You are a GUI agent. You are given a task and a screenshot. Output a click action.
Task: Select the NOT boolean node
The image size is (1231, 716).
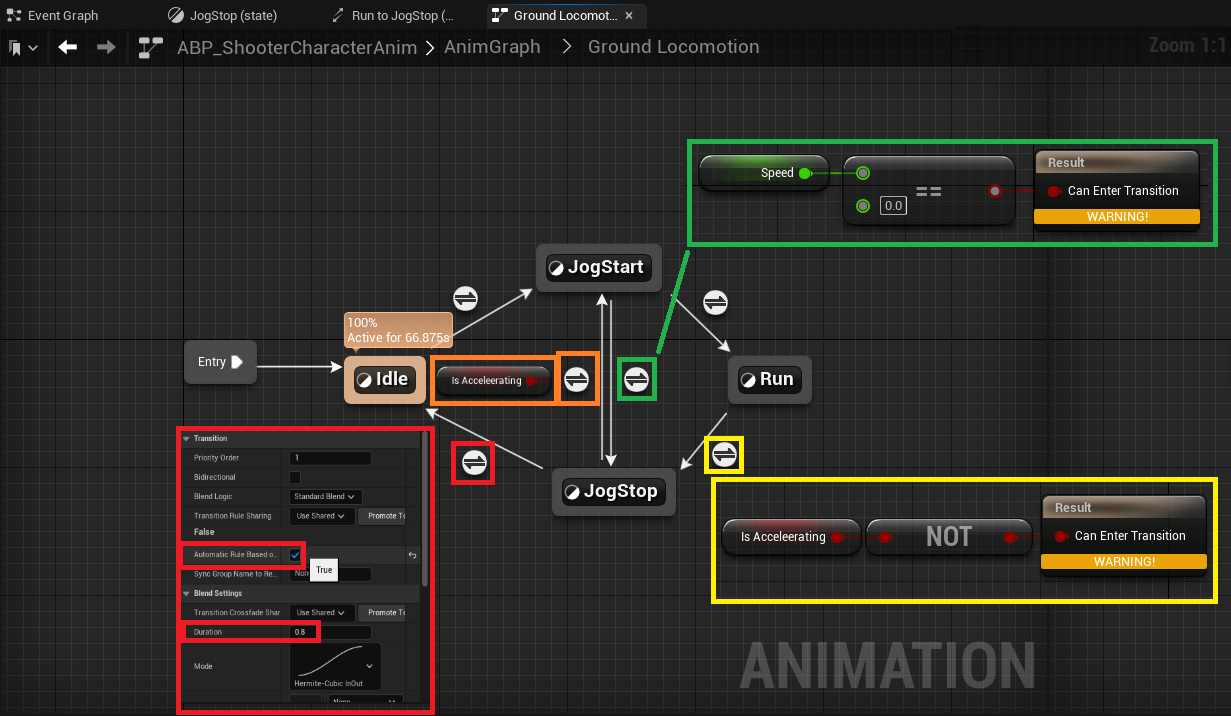(x=948, y=537)
